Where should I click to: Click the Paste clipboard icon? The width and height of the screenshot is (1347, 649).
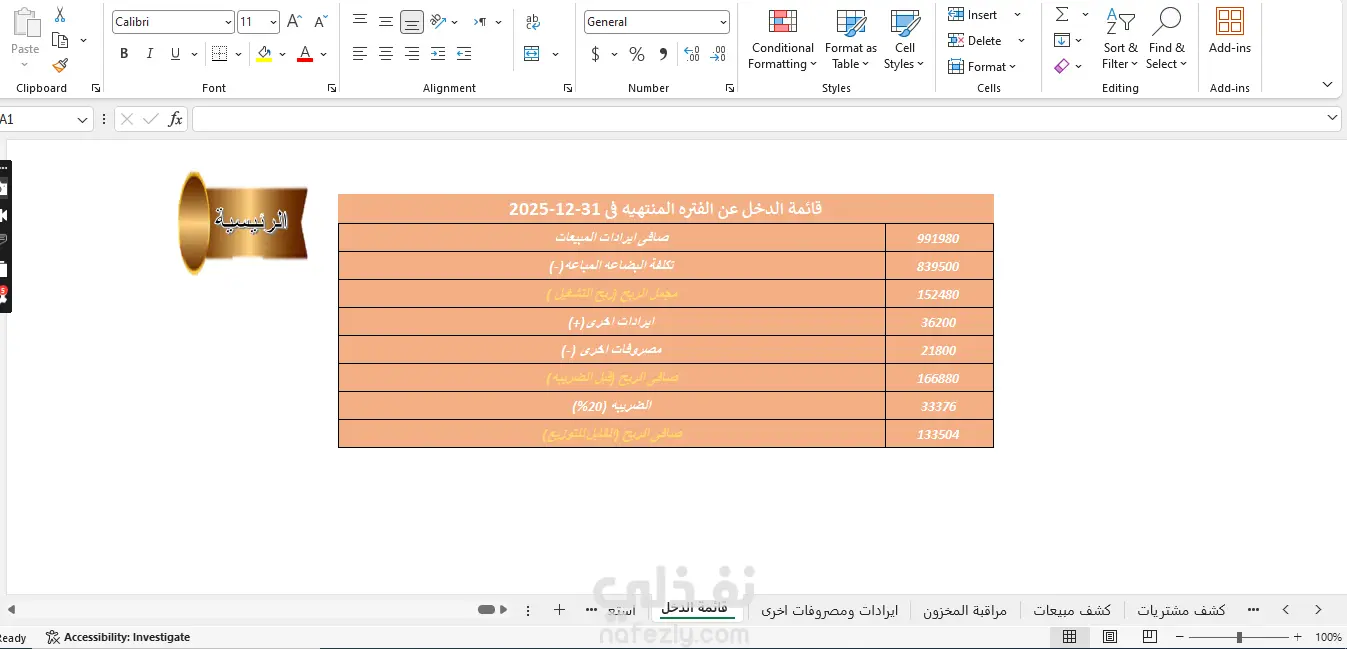tap(25, 23)
